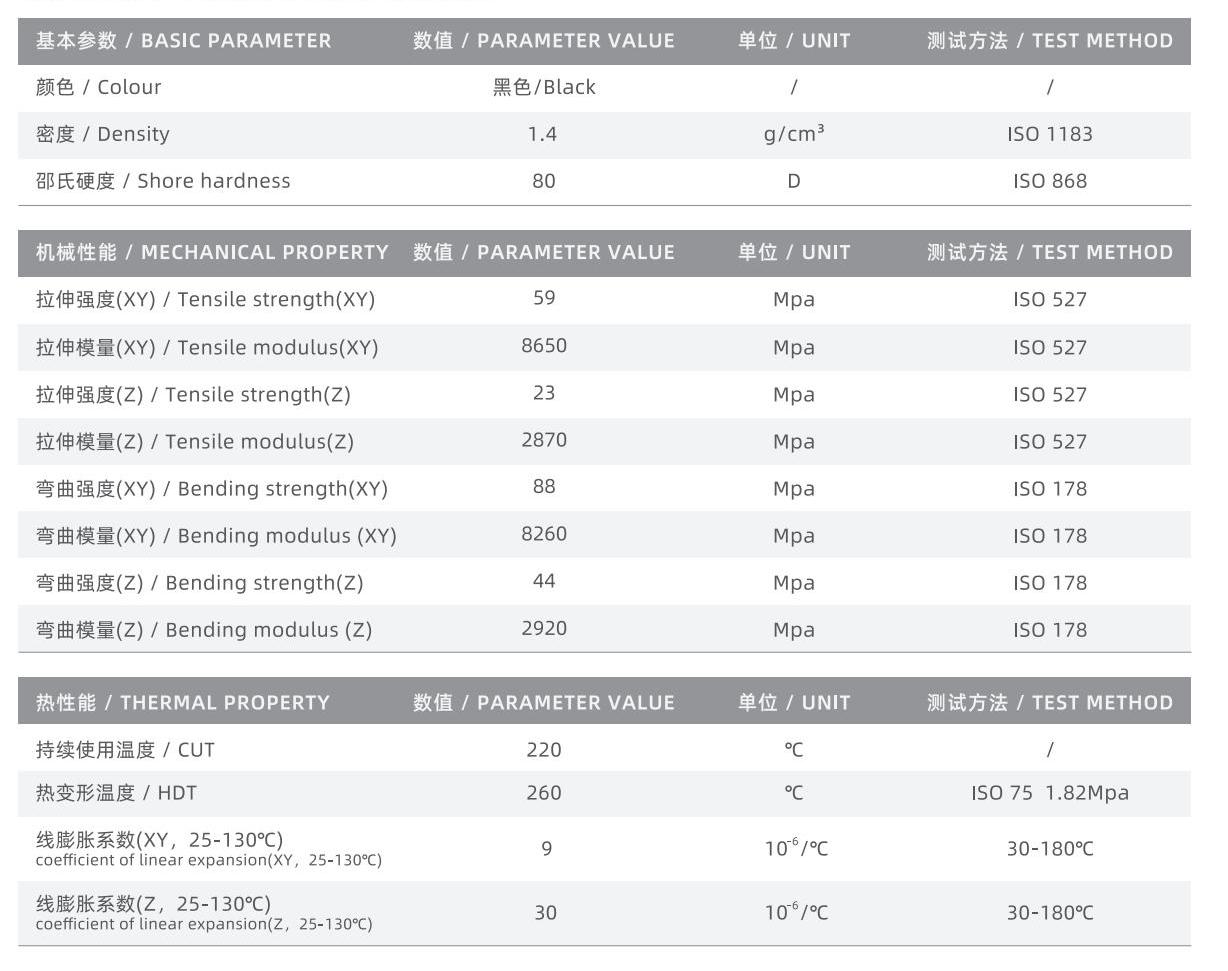The image size is (1228, 971).
Task: Click the THERMAL PROPERTY header cell
Action: [182, 703]
